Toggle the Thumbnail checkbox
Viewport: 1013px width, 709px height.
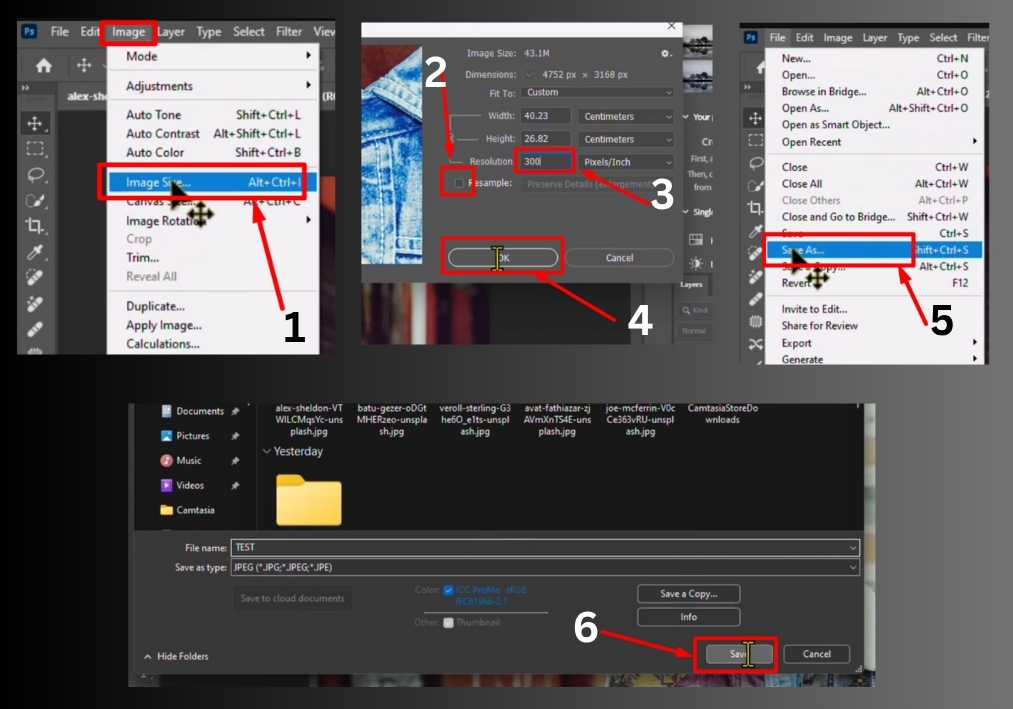point(448,622)
